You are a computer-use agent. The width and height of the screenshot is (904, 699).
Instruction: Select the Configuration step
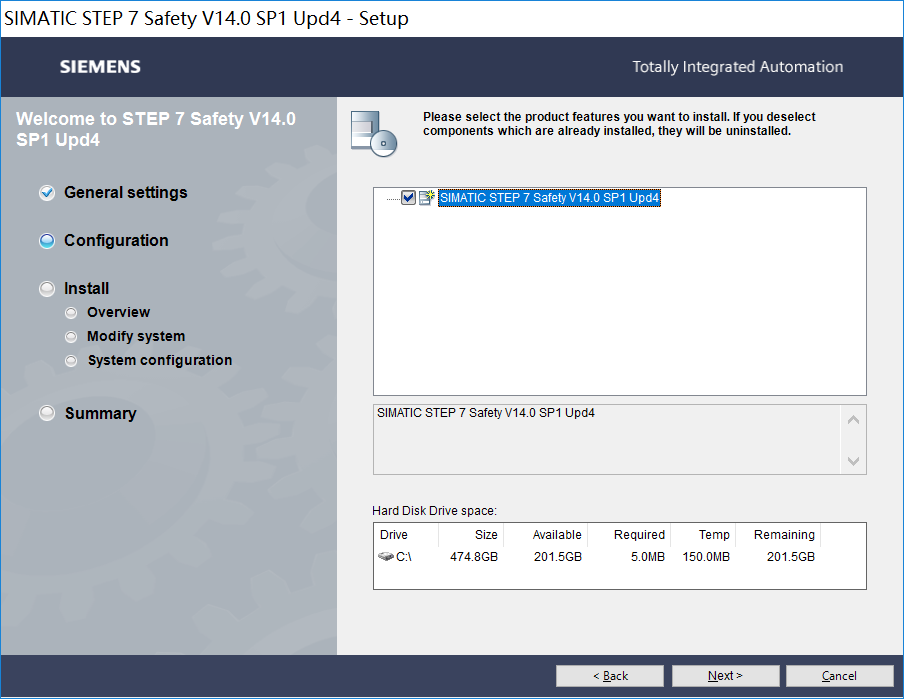[116, 240]
